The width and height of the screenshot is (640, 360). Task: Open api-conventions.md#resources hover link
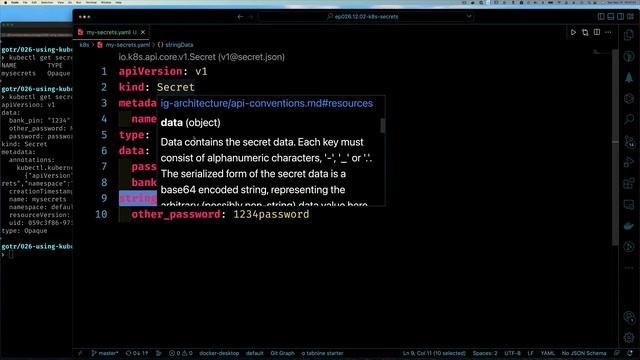point(267,104)
